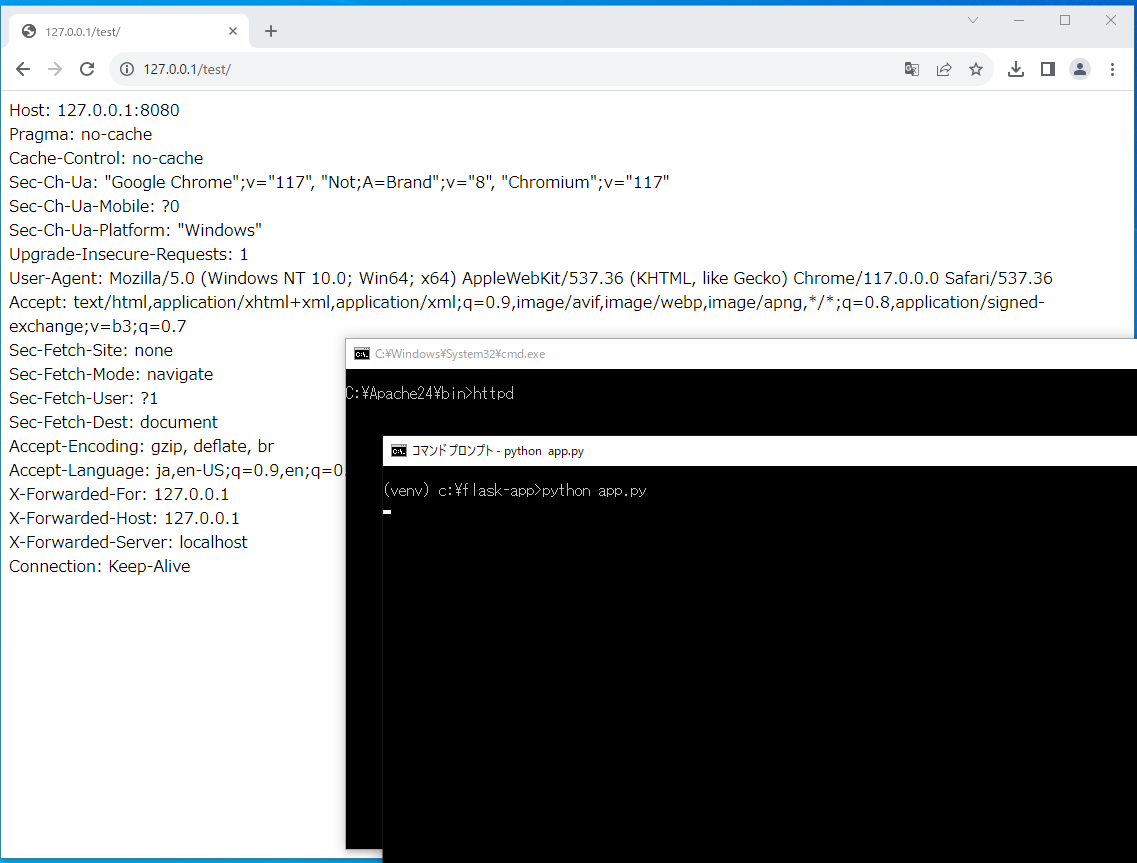Image resolution: width=1137 pixels, height=863 pixels.
Task: Open the tab search dropdown chevron
Action: [972, 20]
